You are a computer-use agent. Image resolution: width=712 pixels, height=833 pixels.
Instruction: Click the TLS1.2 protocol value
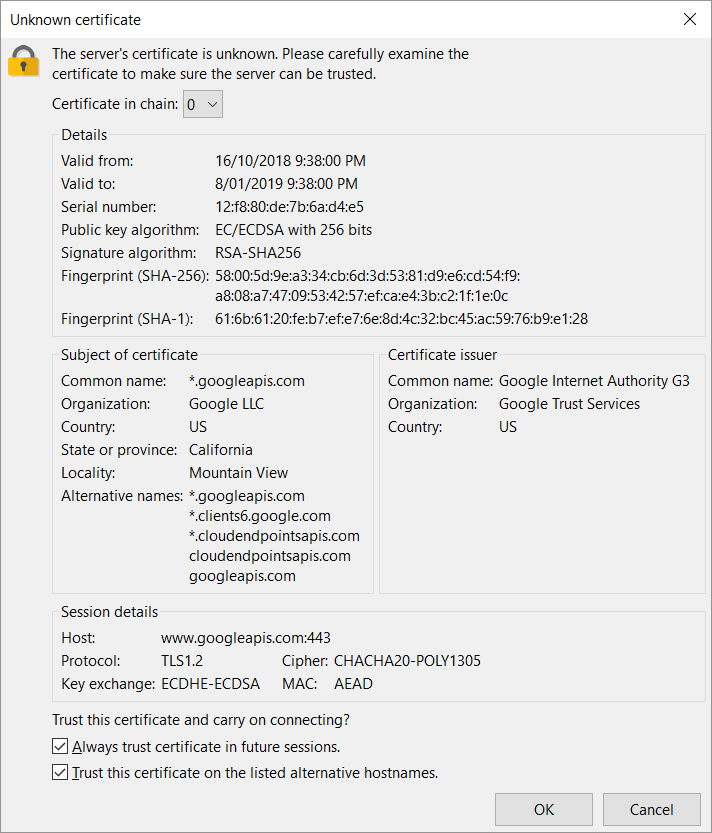pos(182,661)
